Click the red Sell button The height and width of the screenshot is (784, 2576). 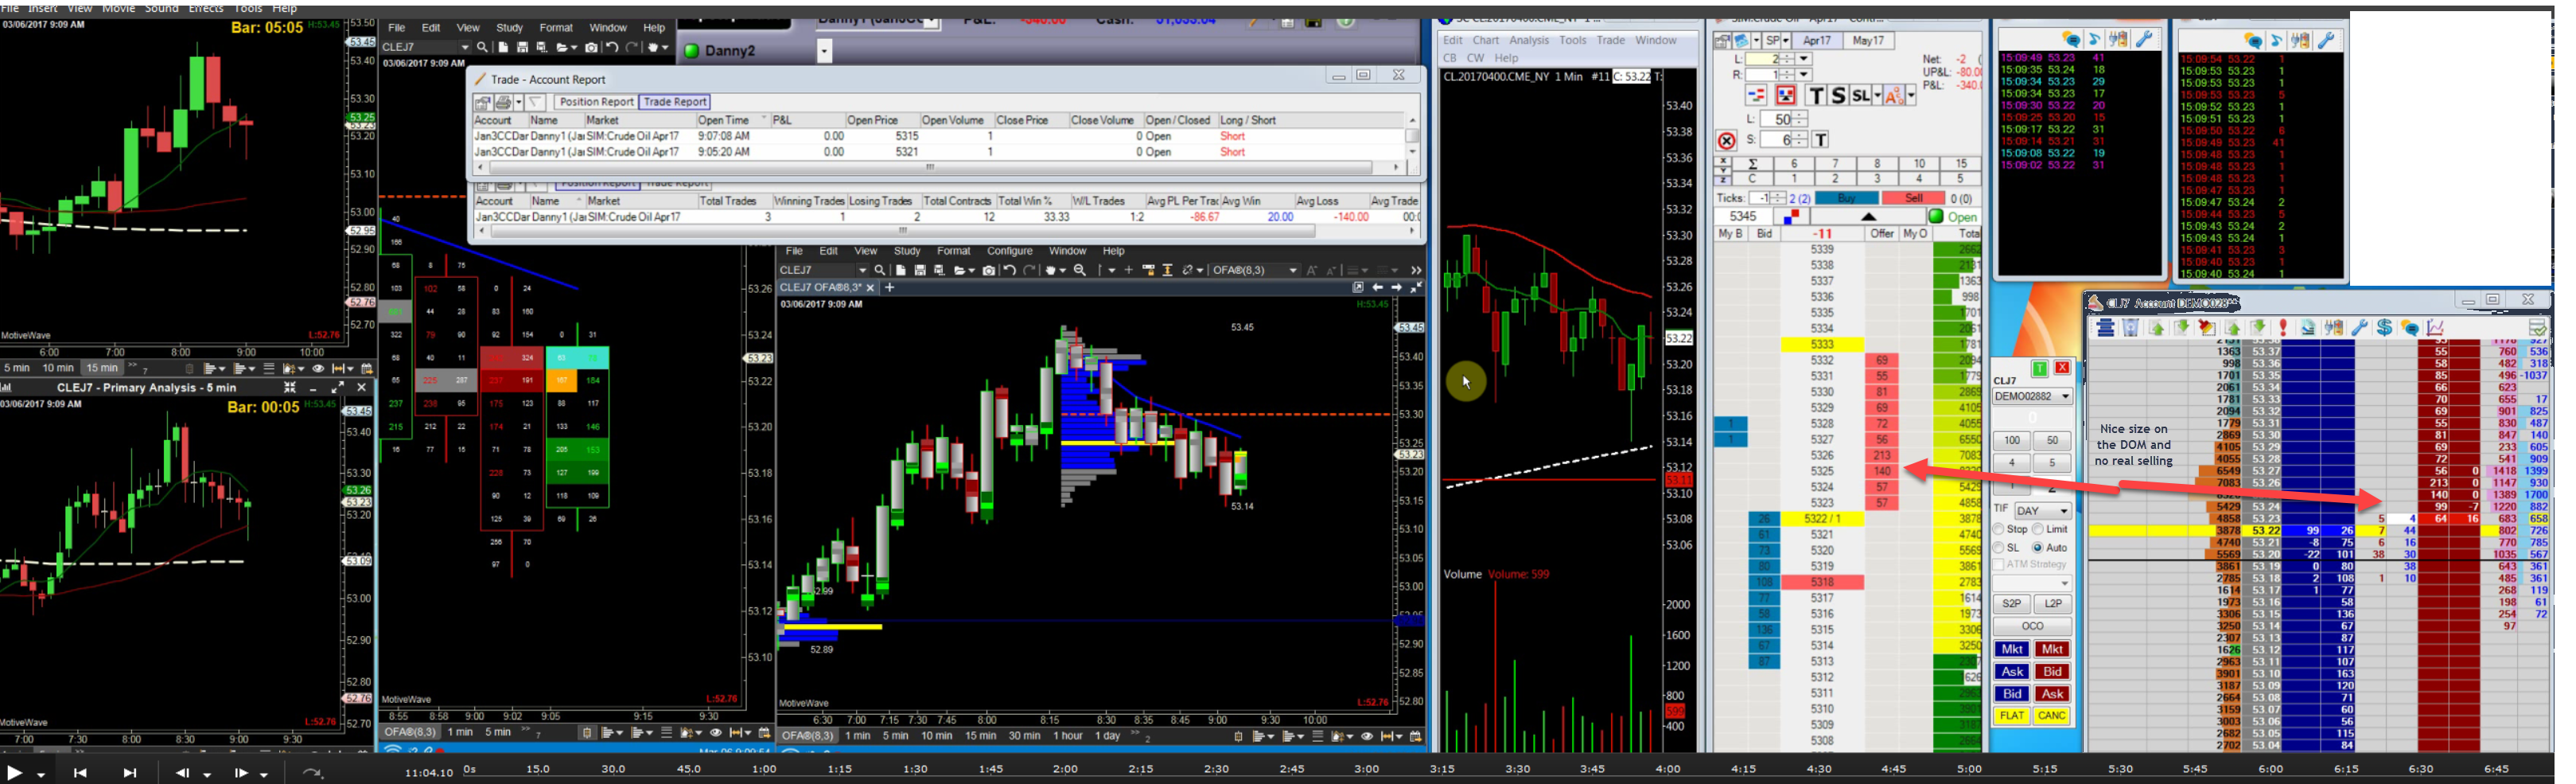pos(1914,198)
